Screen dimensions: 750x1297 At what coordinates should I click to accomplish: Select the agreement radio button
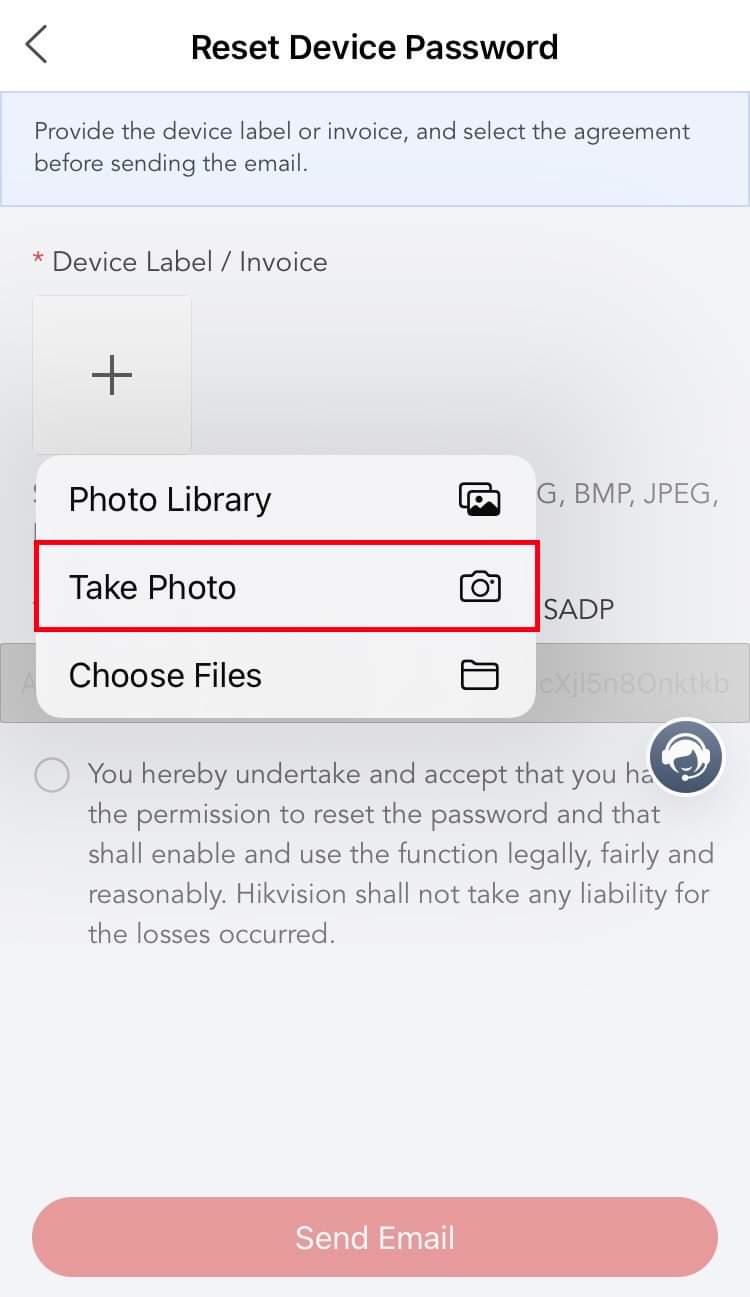[x=52, y=775]
